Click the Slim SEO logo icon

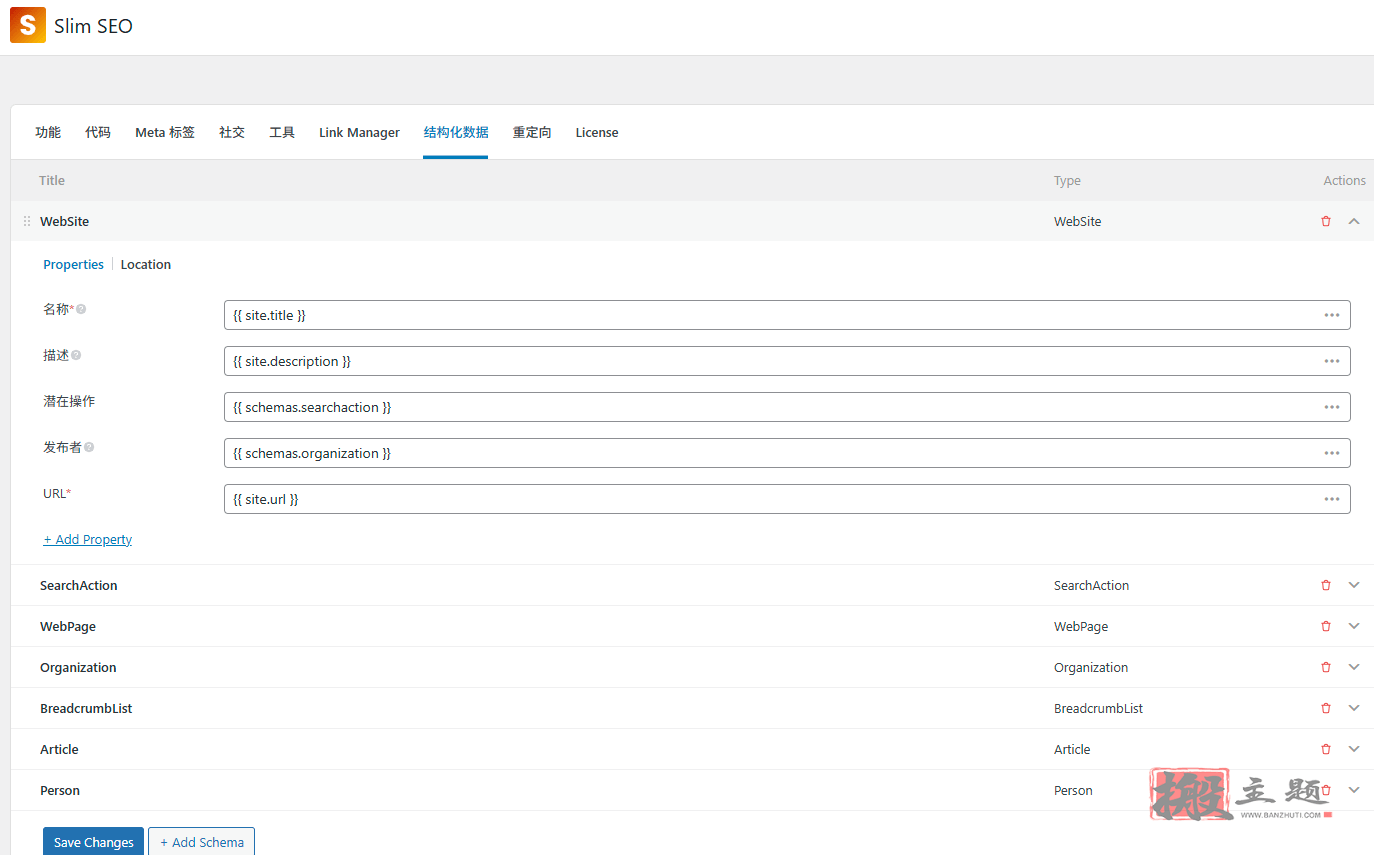point(28,25)
